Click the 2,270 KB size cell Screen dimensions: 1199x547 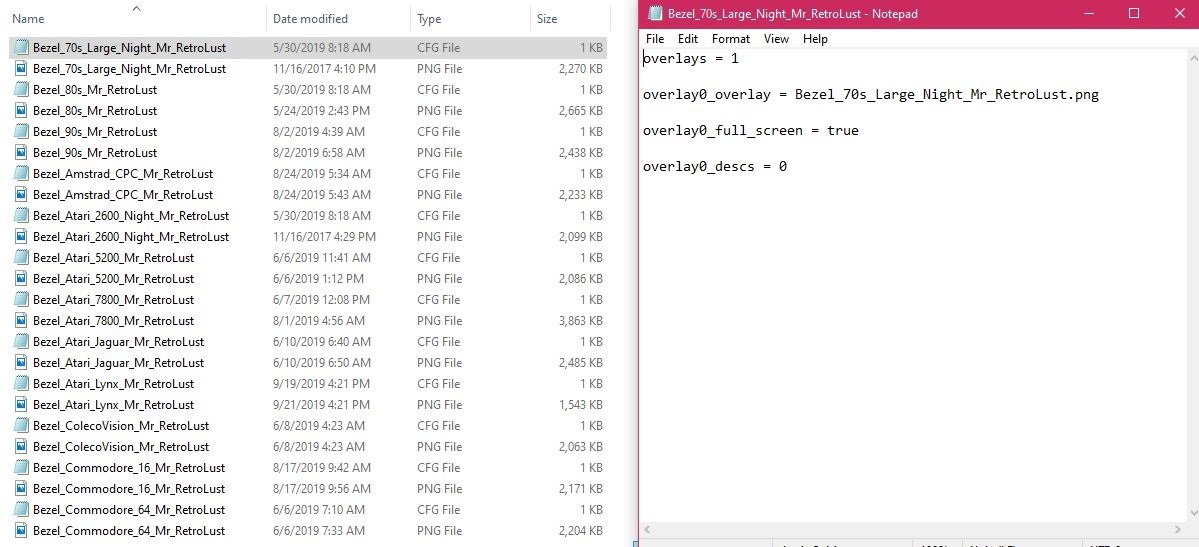(x=580, y=69)
